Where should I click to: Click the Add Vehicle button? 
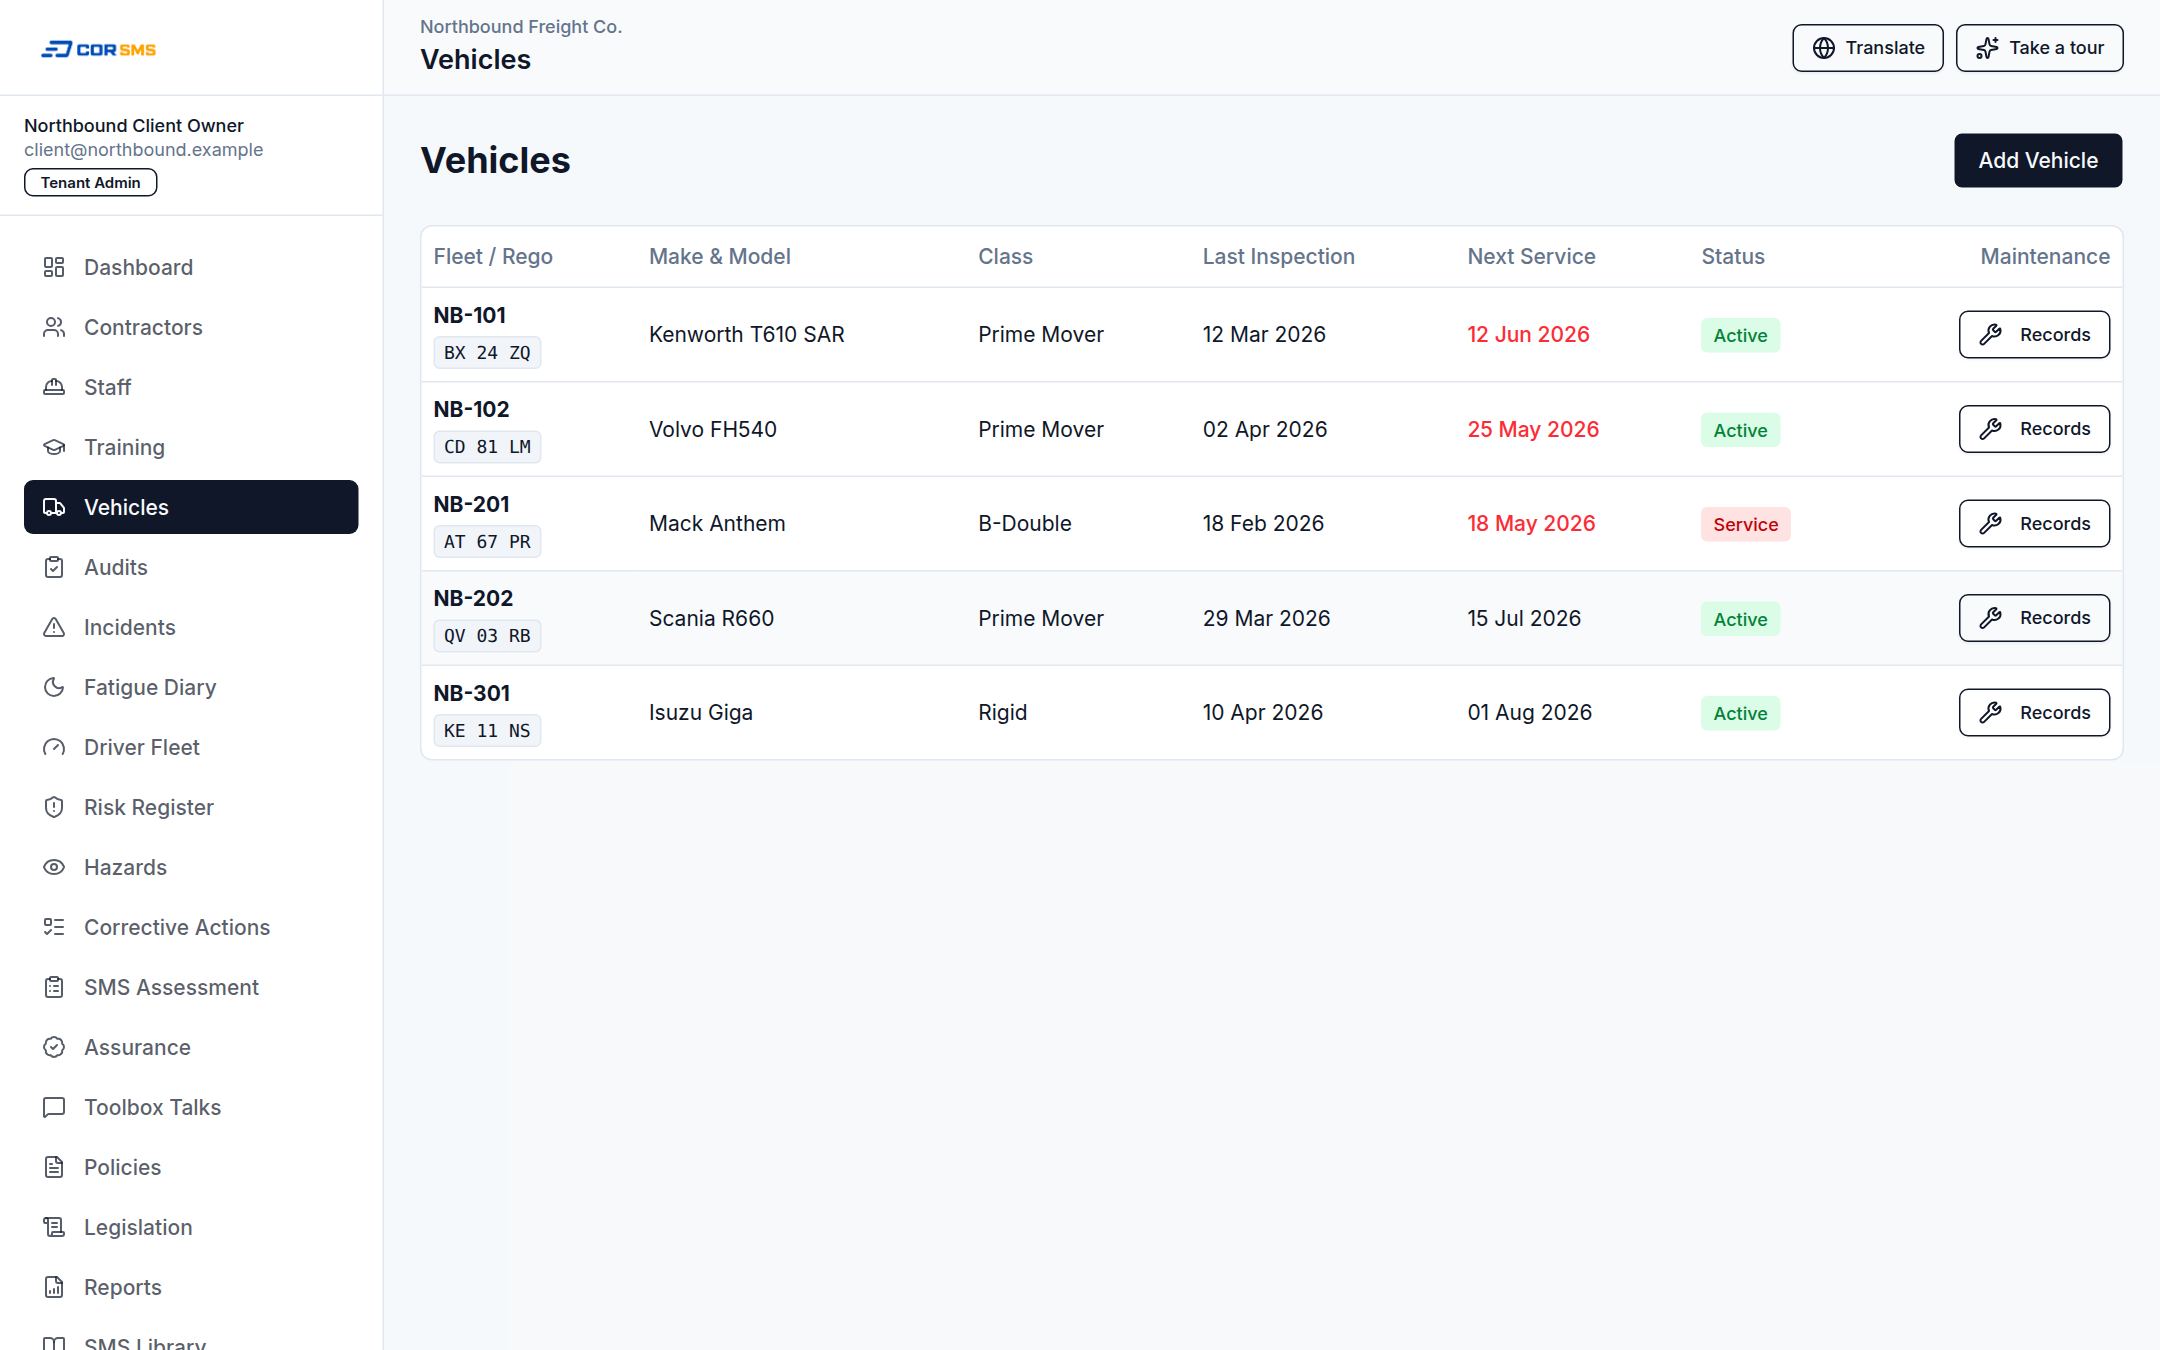(x=2038, y=160)
